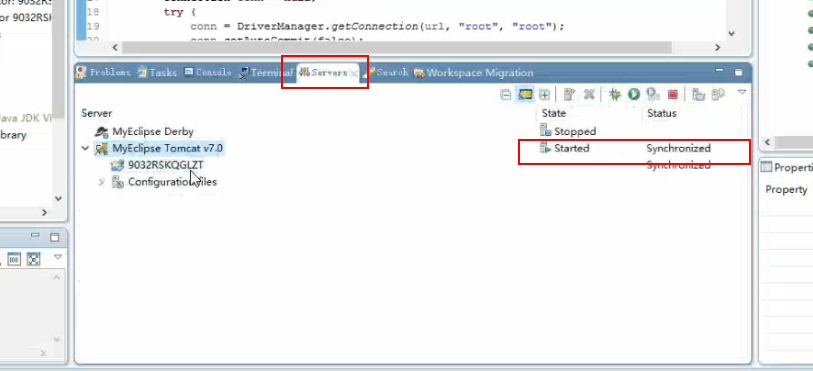Viewport: 813px width, 371px height.
Task: Click the Server column header
Action: click(96, 112)
